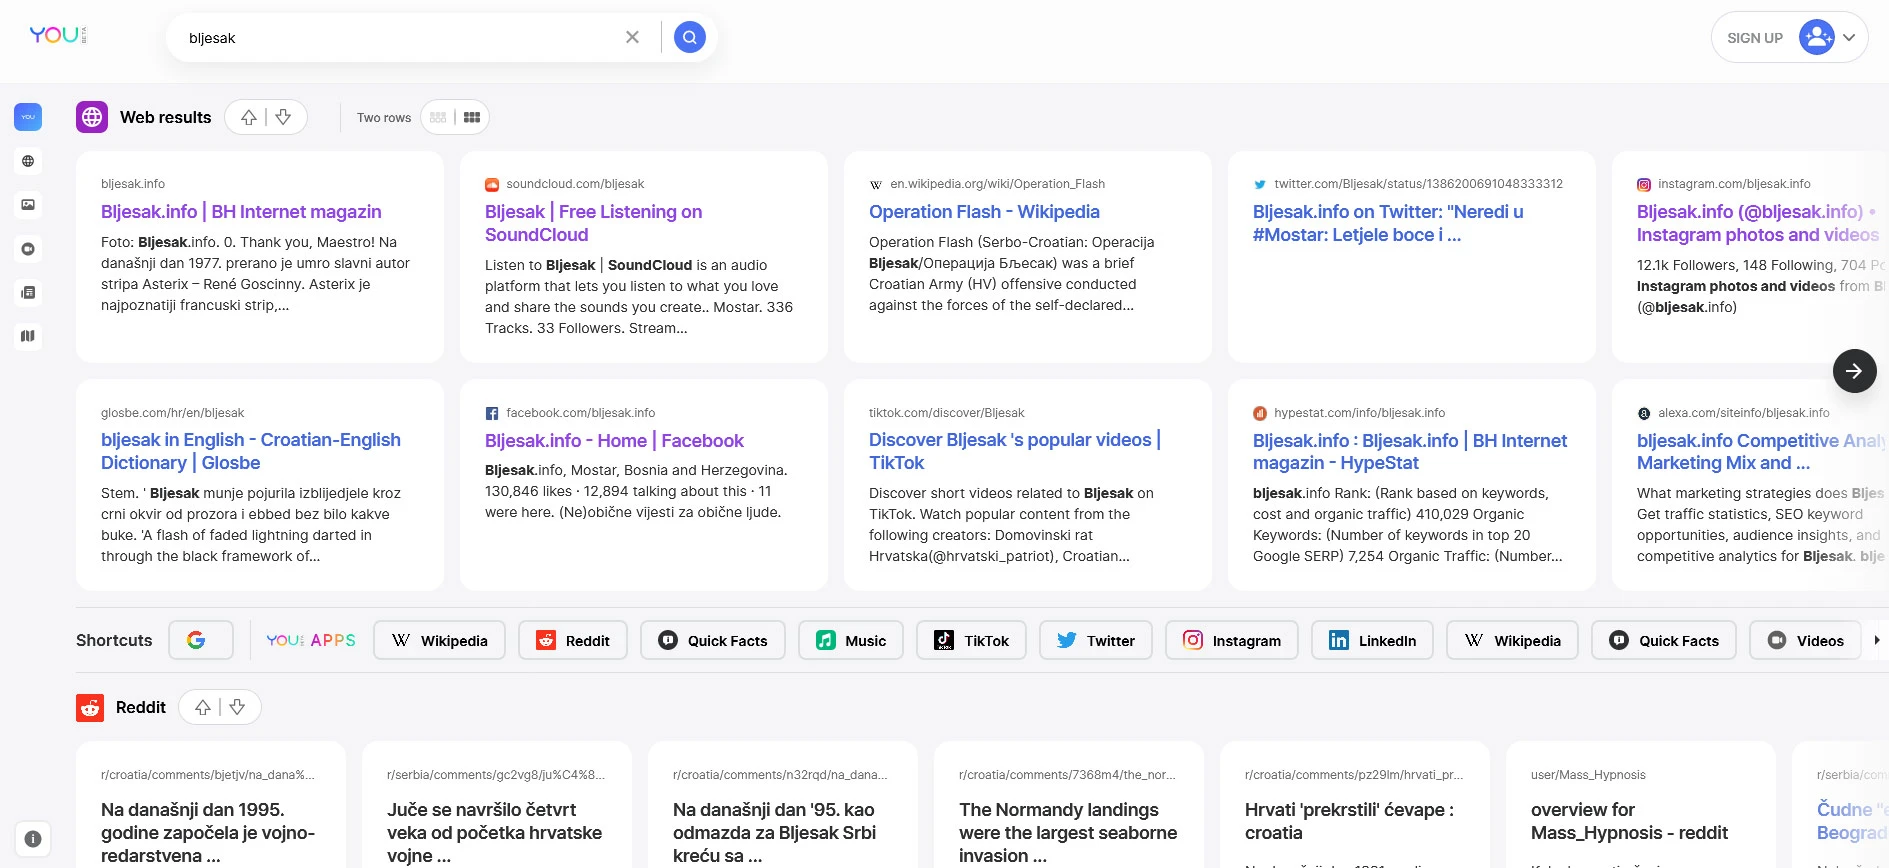The height and width of the screenshot is (868, 1889).
Task: Click the 'tiktok.com/discover/Bljesak' URL text
Action: point(947,413)
